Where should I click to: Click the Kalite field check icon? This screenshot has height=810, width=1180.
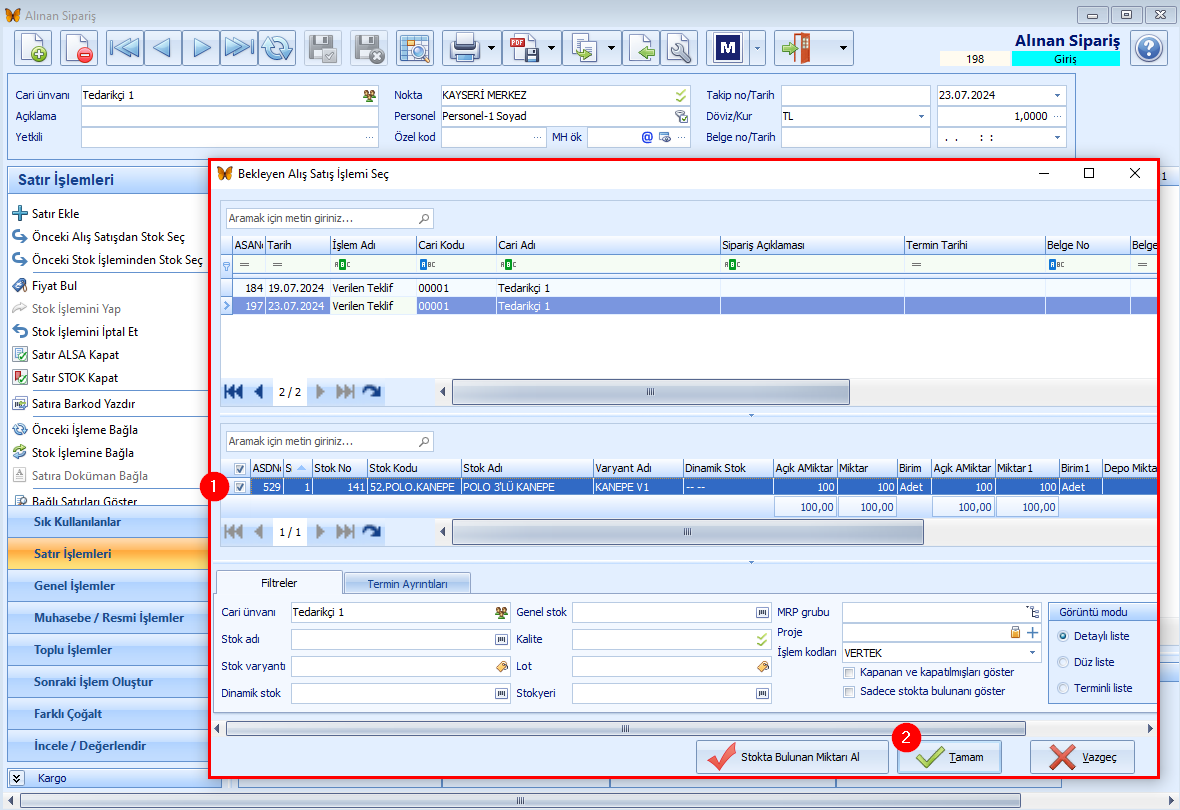click(x=763, y=639)
